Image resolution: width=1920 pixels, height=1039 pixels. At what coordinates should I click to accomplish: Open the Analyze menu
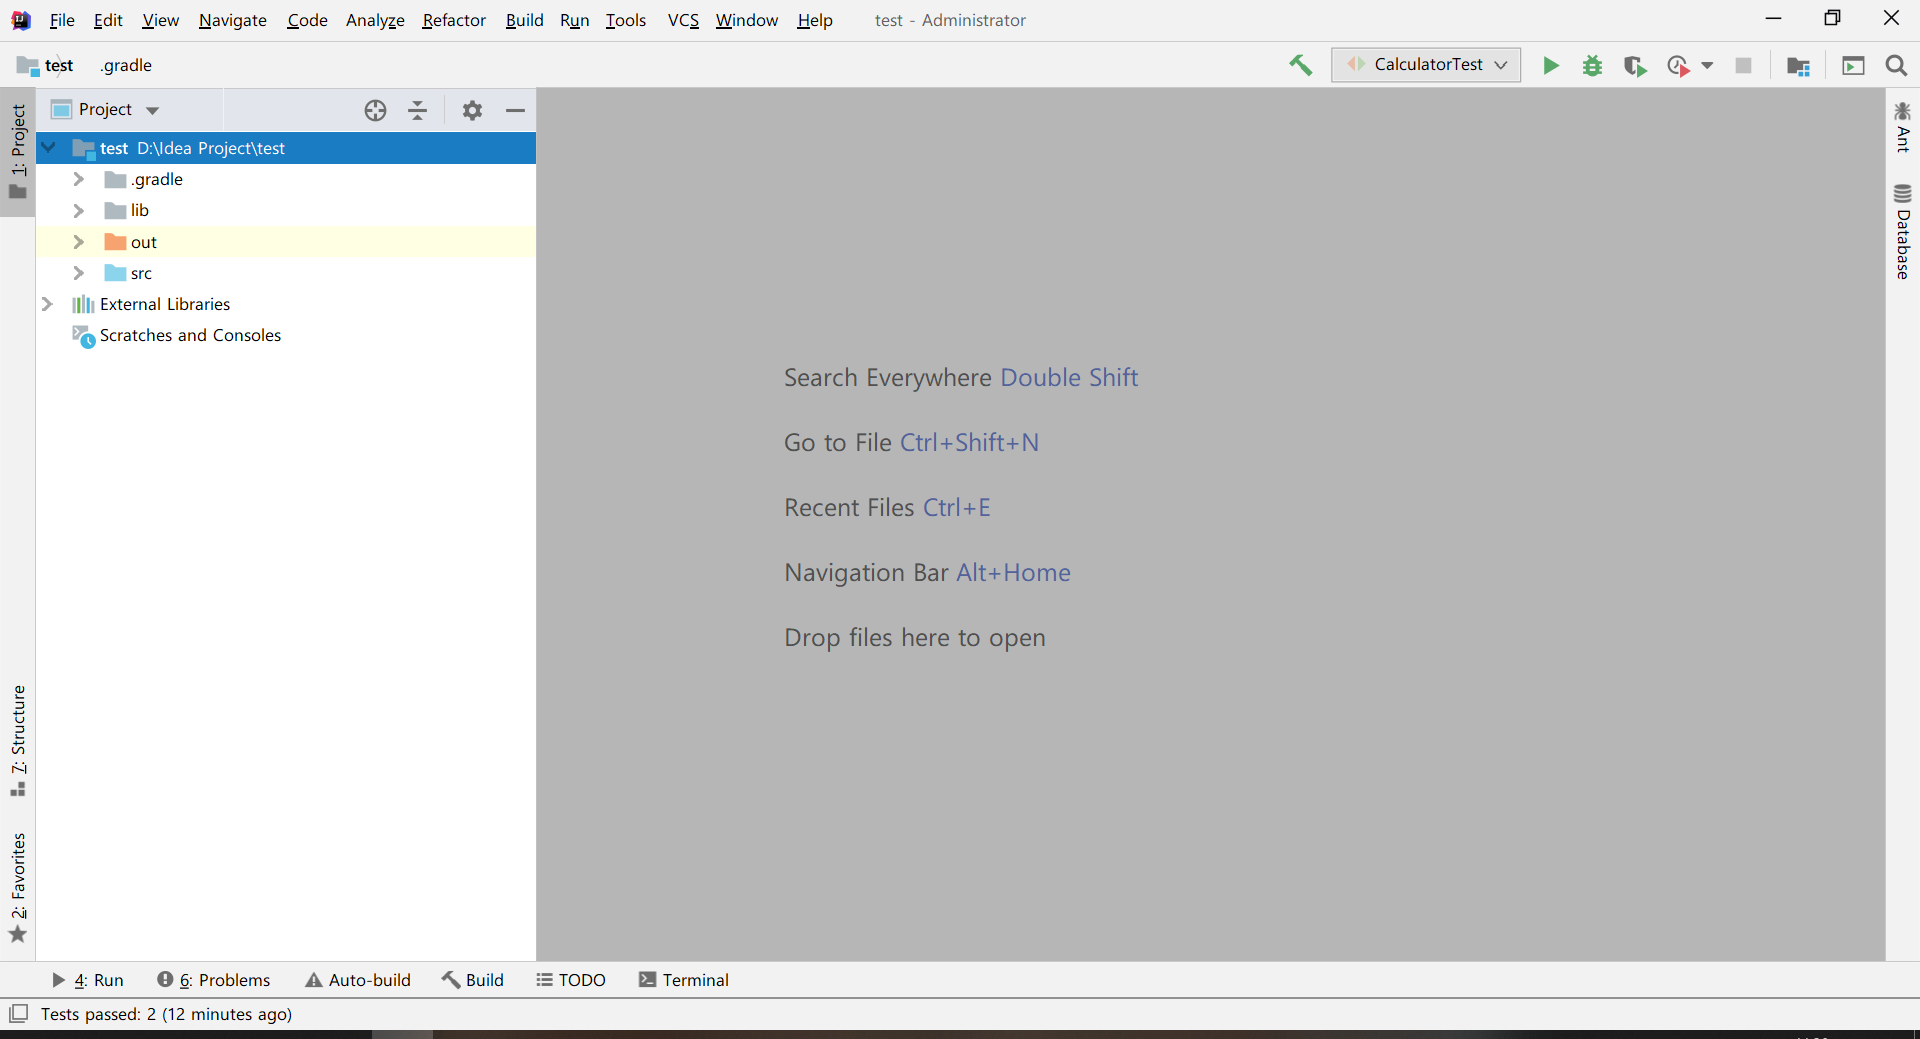pyautogui.click(x=375, y=20)
